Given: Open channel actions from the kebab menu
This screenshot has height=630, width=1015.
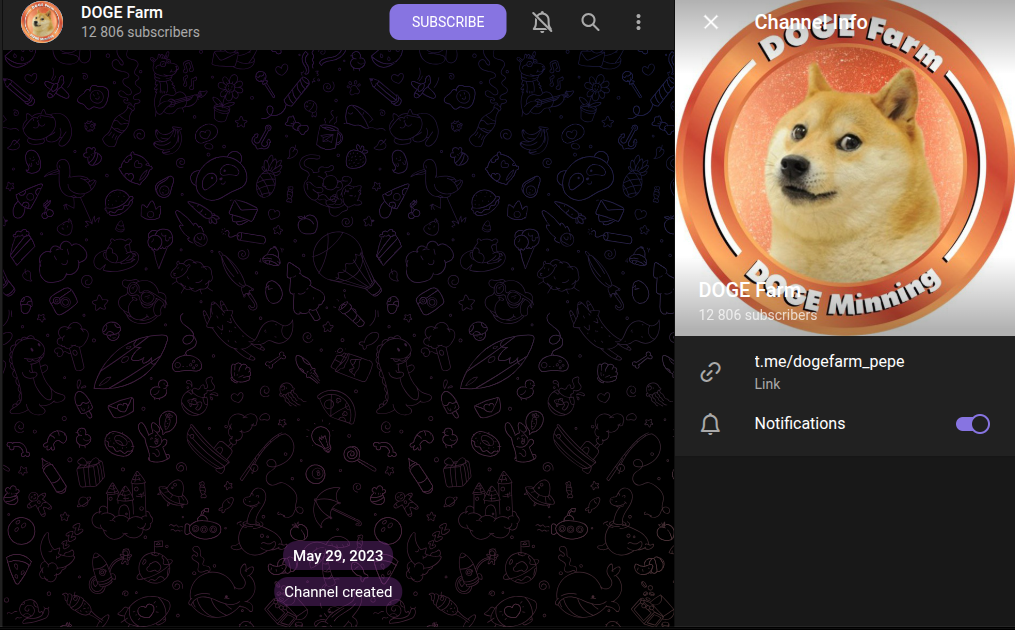Looking at the screenshot, I should pyautogui.click(x=638, y=21).
